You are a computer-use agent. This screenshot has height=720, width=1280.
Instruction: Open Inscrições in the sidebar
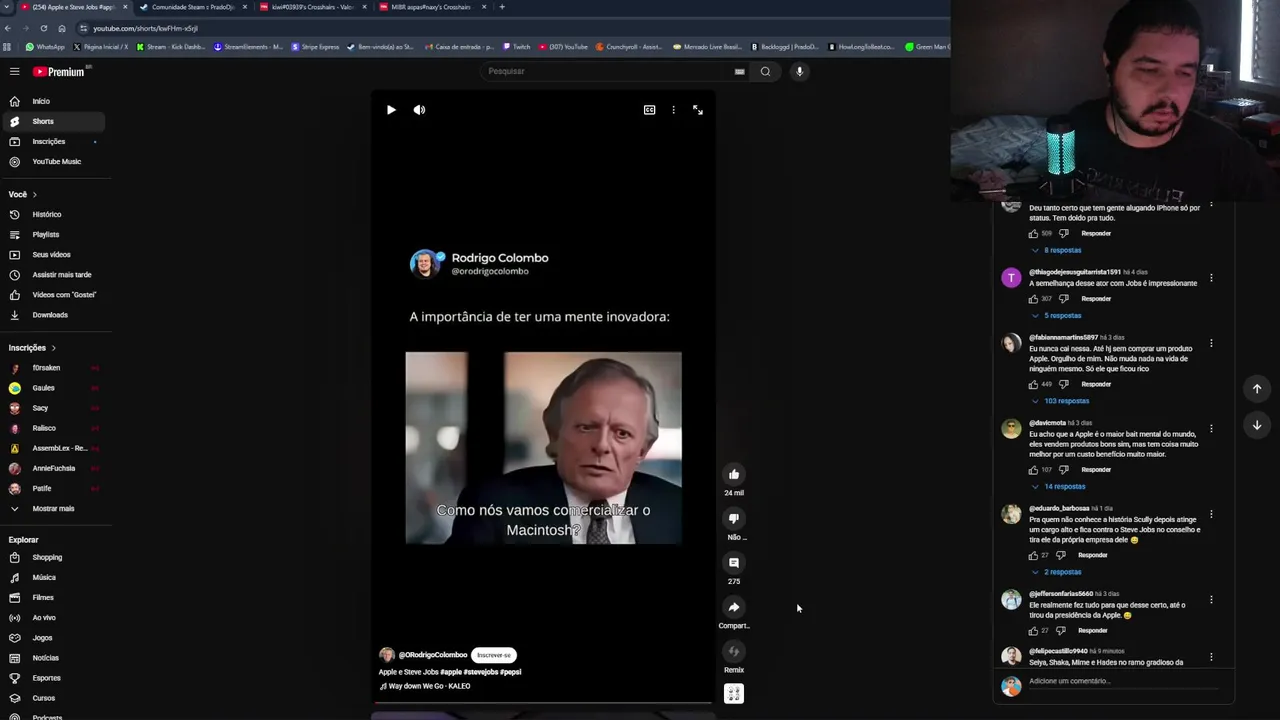[52, 141]
